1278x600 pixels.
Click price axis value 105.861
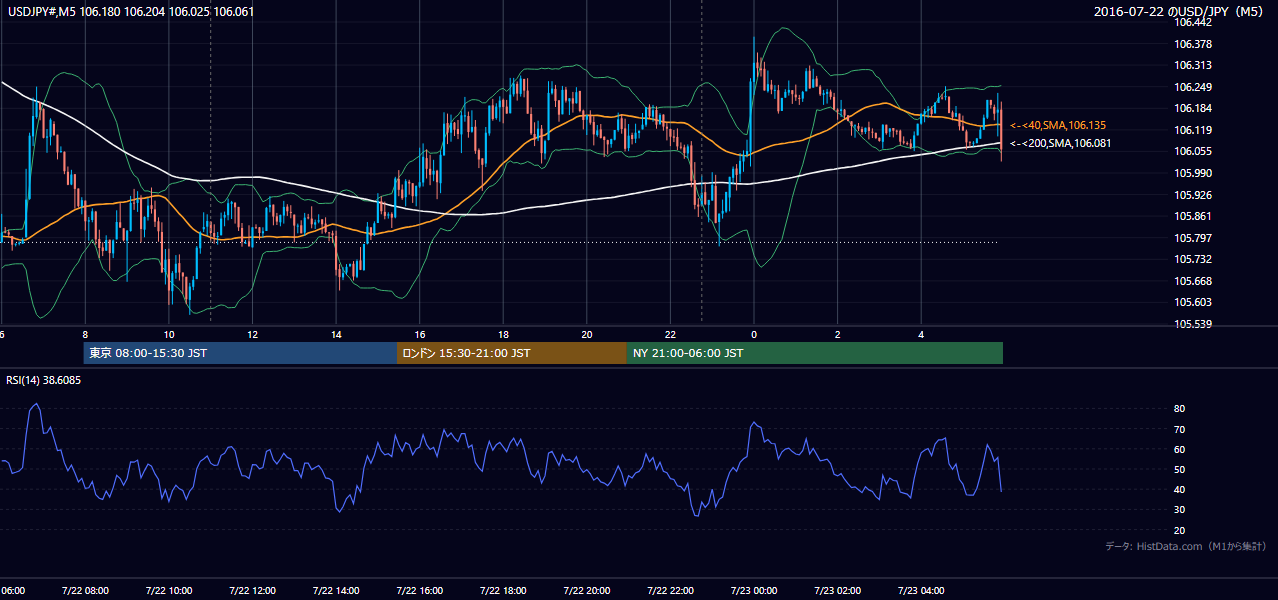coord(1194,216)
